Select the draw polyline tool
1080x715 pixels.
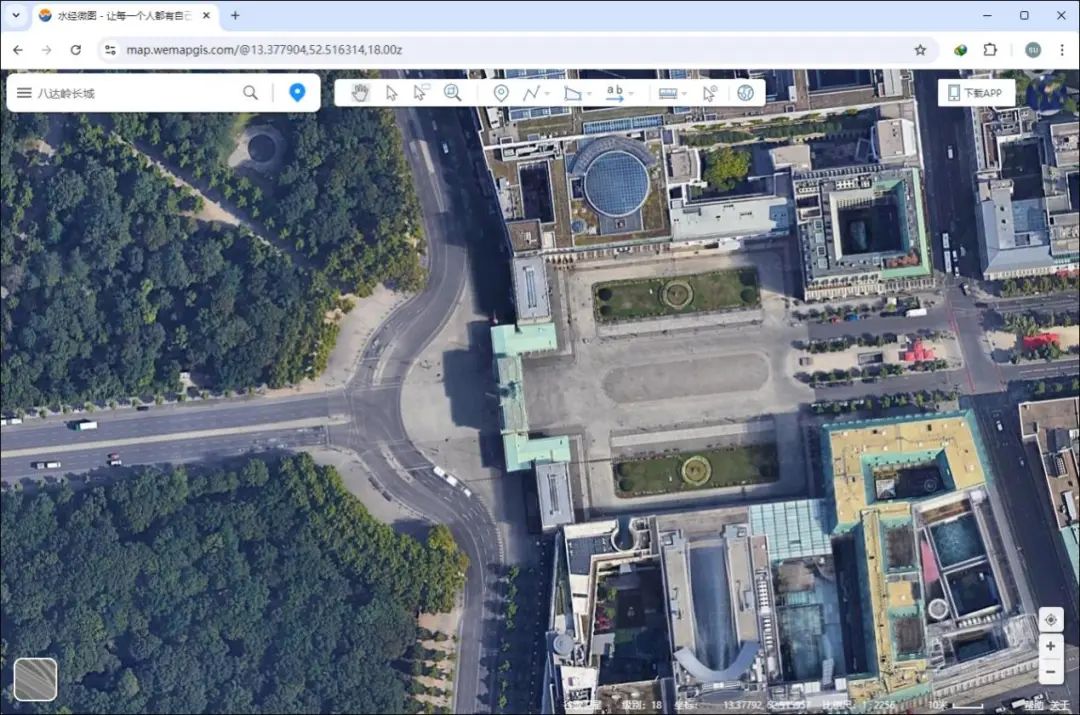[531, 93]
